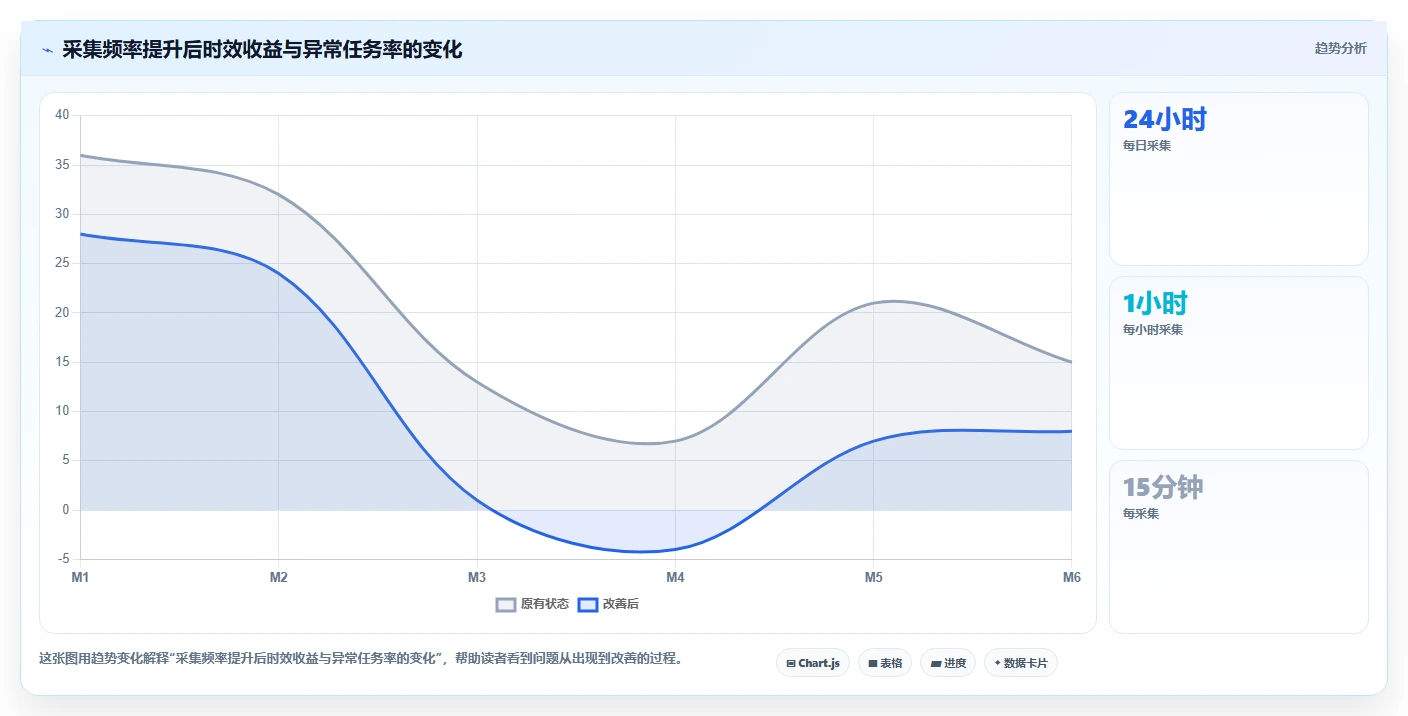Click the M1 x-axis label

[80, 577]
